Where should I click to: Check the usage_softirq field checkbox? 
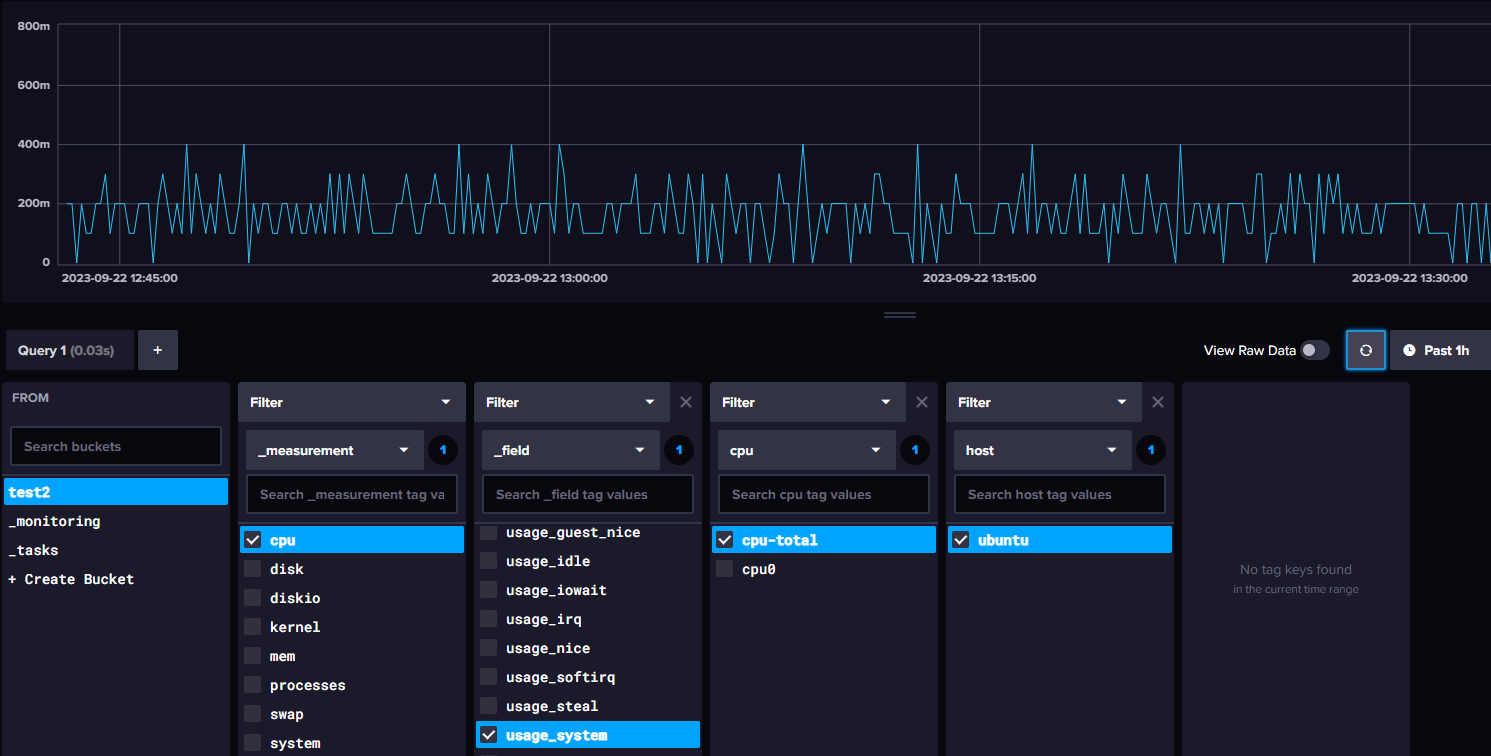[x=489, y=677]
